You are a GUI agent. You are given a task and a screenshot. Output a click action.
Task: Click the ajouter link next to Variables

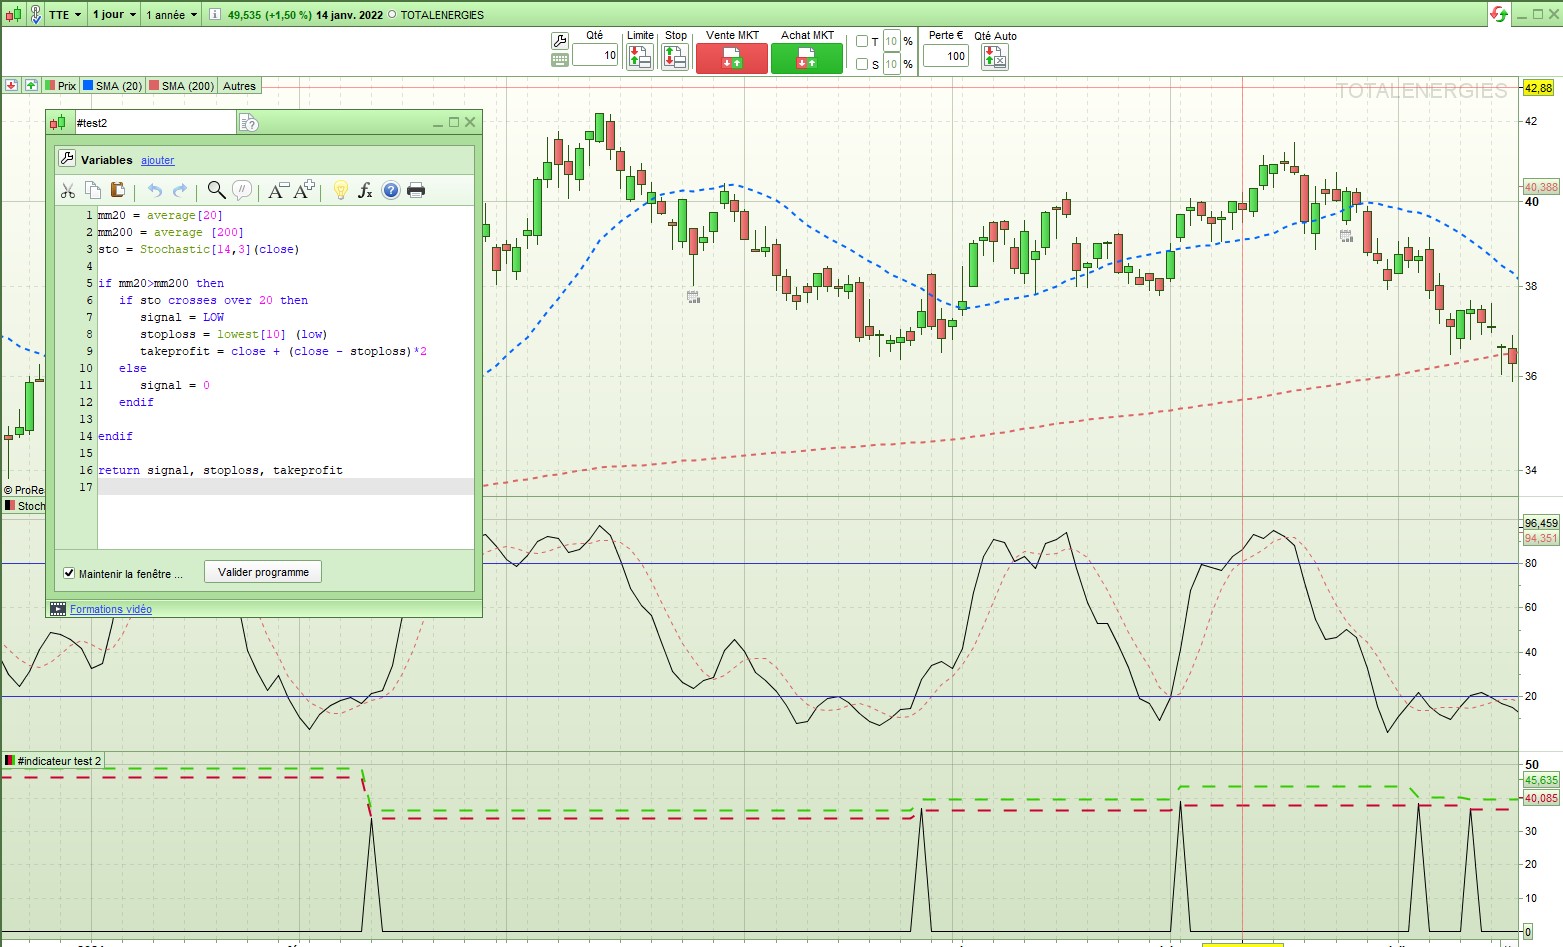(157, 160)
